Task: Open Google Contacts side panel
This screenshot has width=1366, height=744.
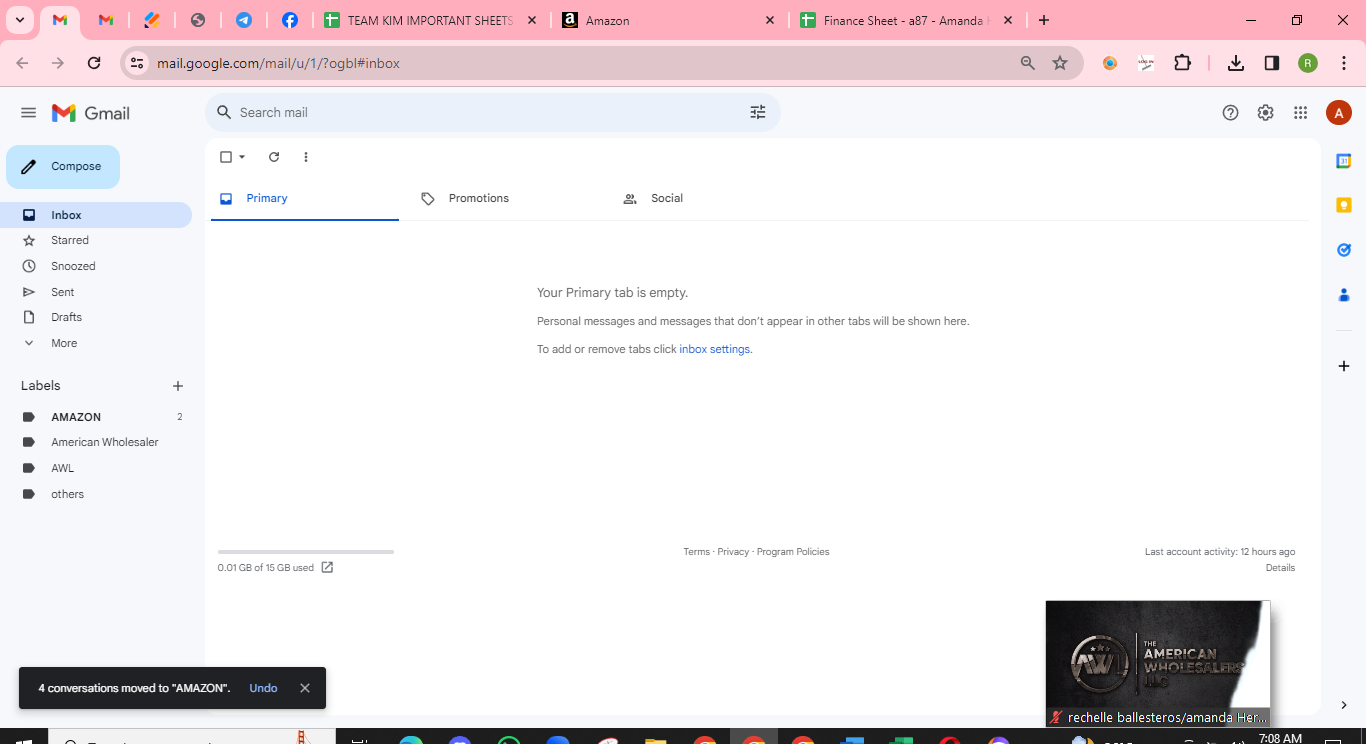Action: (x=1344, y=295)
